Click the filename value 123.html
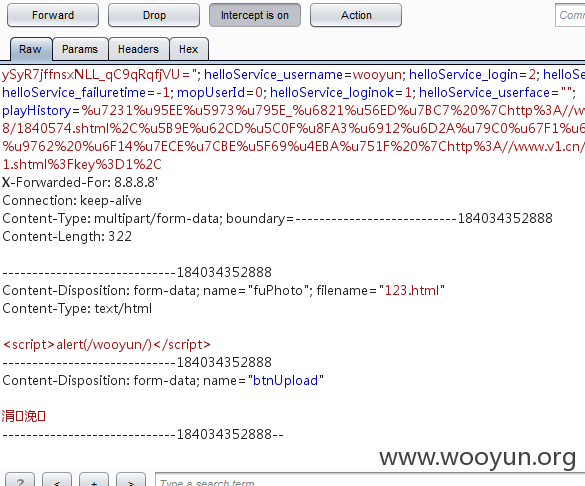The width and height of the screenshot is (585, 486). tap(412, 291)
